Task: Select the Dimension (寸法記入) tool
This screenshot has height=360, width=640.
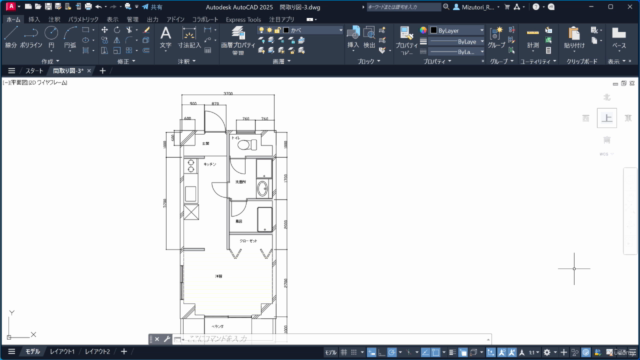Action: coord(189,37)
